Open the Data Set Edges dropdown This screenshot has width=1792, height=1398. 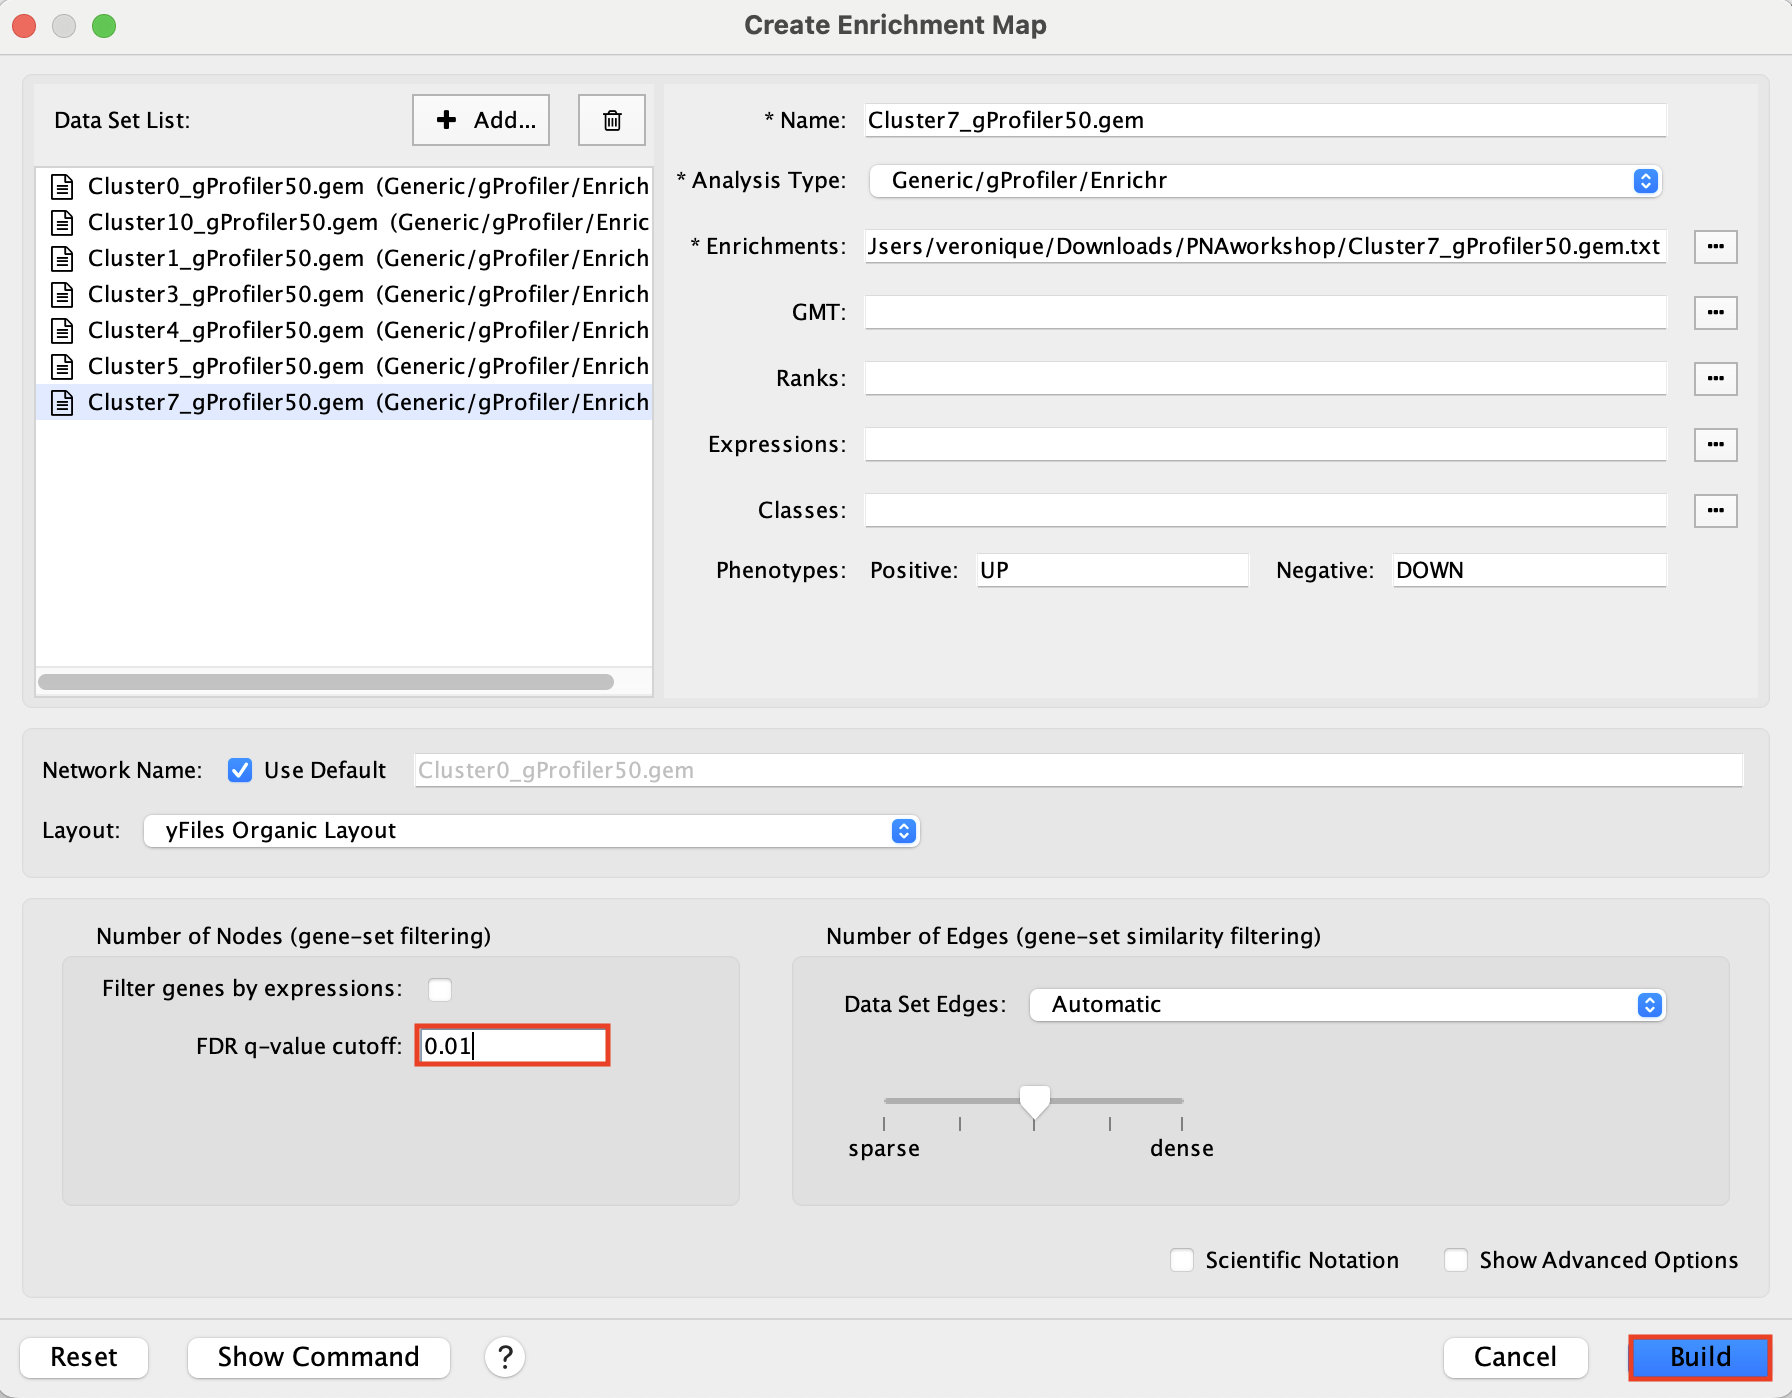pyautogui.click(x=1347, y=1005)
